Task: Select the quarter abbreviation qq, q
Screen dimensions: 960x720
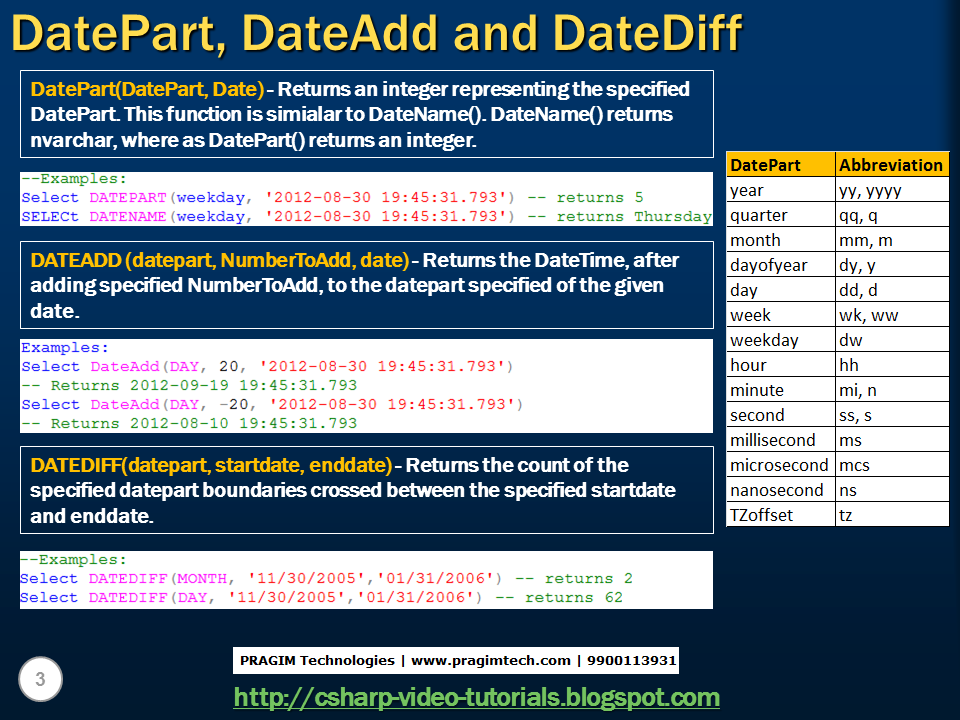Action: tap(859, 215)
